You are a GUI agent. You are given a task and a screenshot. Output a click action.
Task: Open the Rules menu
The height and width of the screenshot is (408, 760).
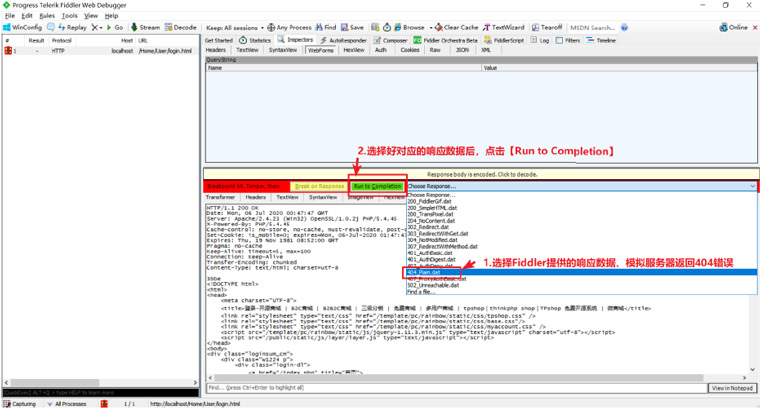tap(47, 16)
